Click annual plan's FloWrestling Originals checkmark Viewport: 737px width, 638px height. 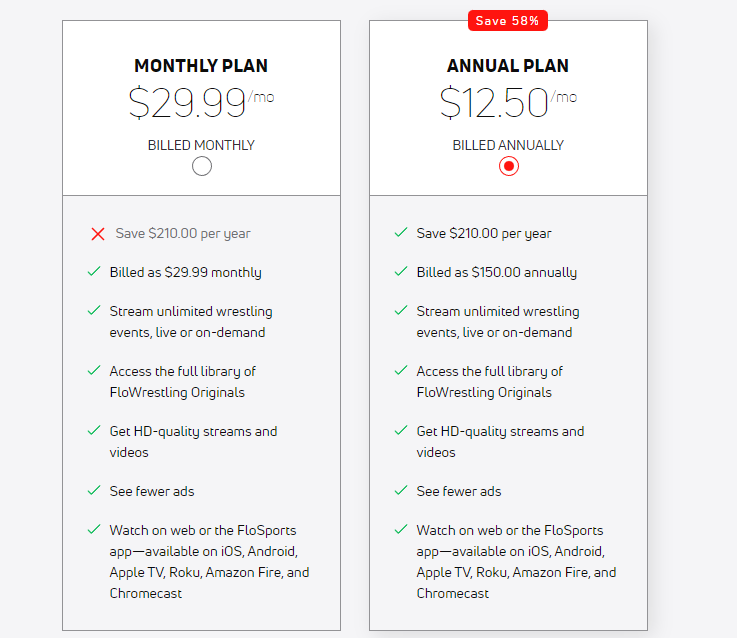[401, 370]
